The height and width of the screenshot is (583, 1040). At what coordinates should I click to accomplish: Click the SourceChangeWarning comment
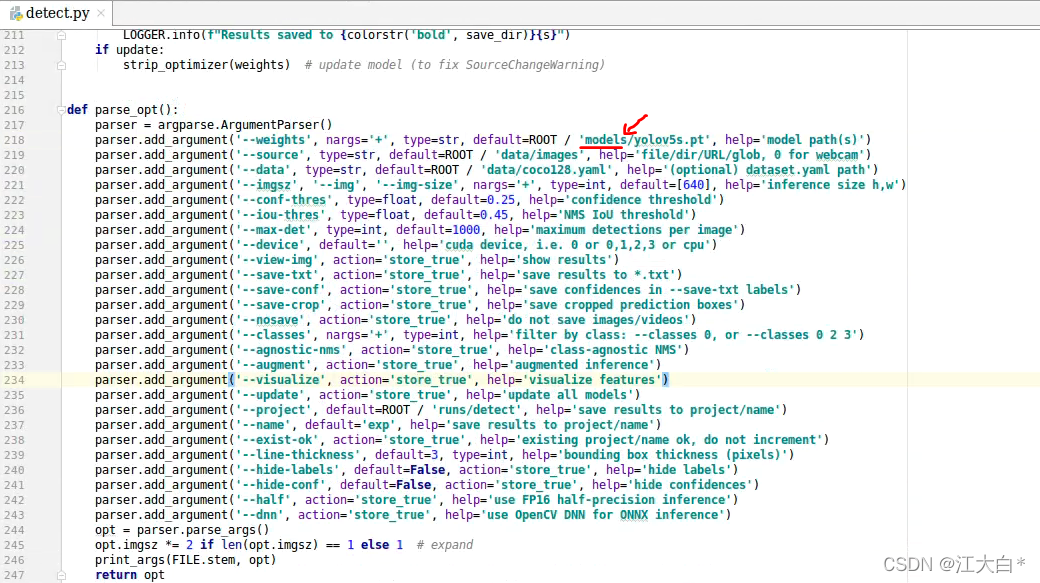[x=455, y=65]
